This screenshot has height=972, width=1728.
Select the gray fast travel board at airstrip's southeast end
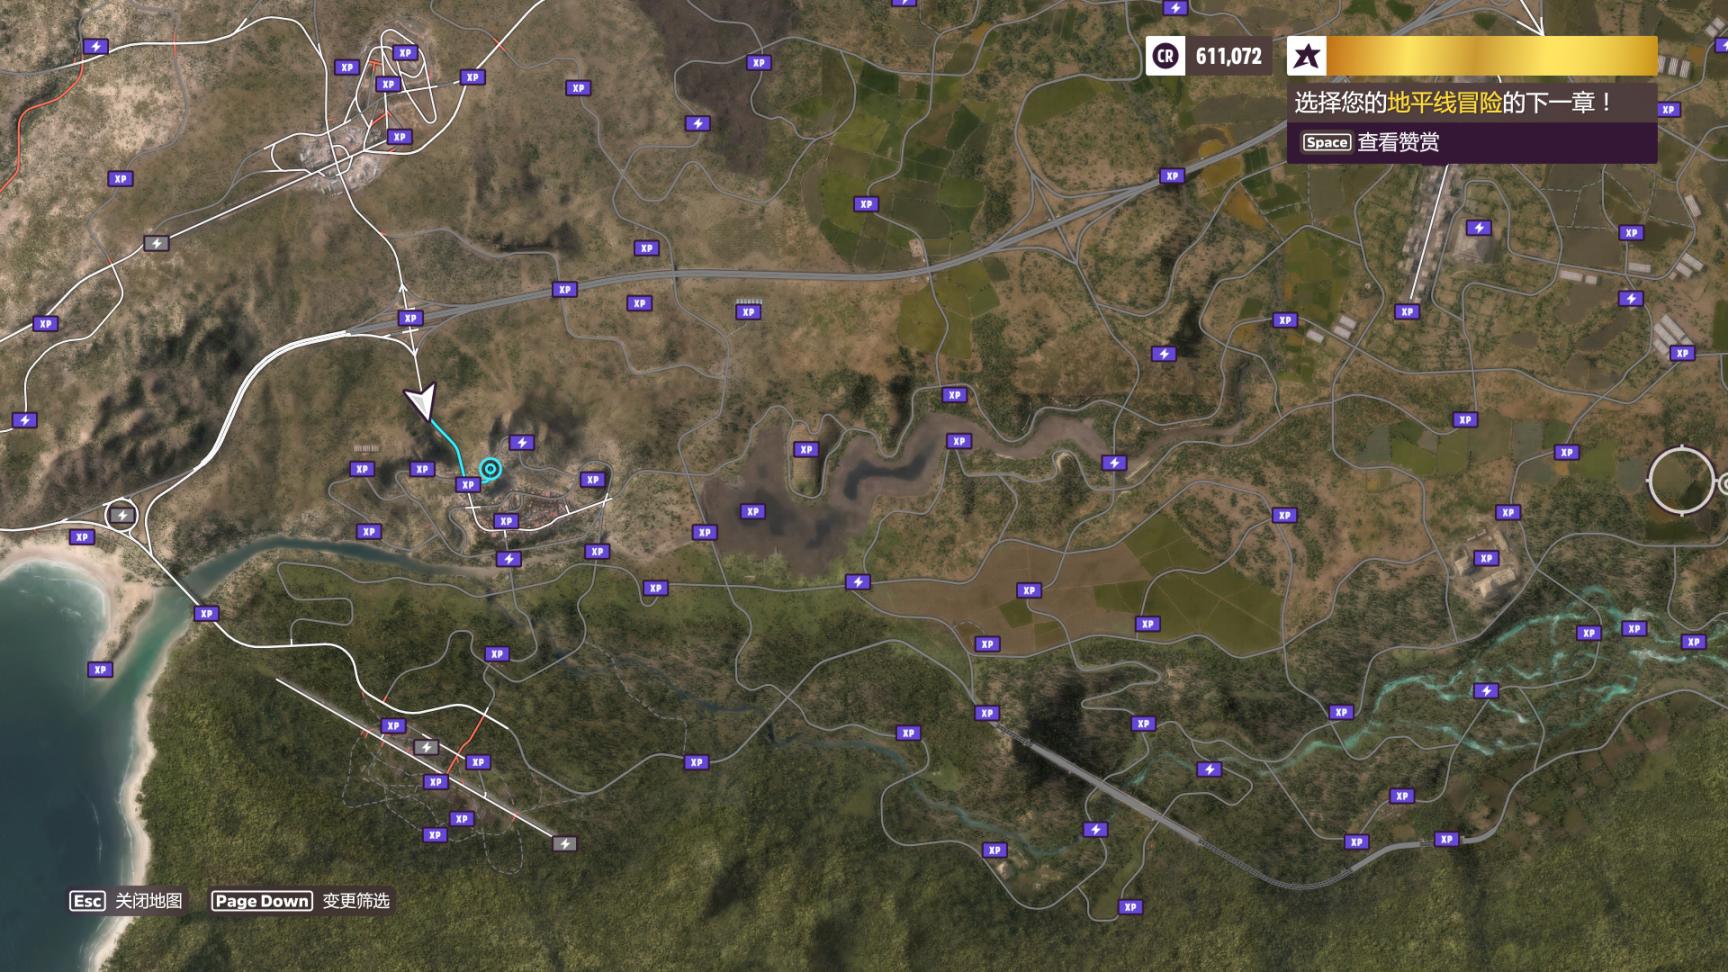[565, 844]
